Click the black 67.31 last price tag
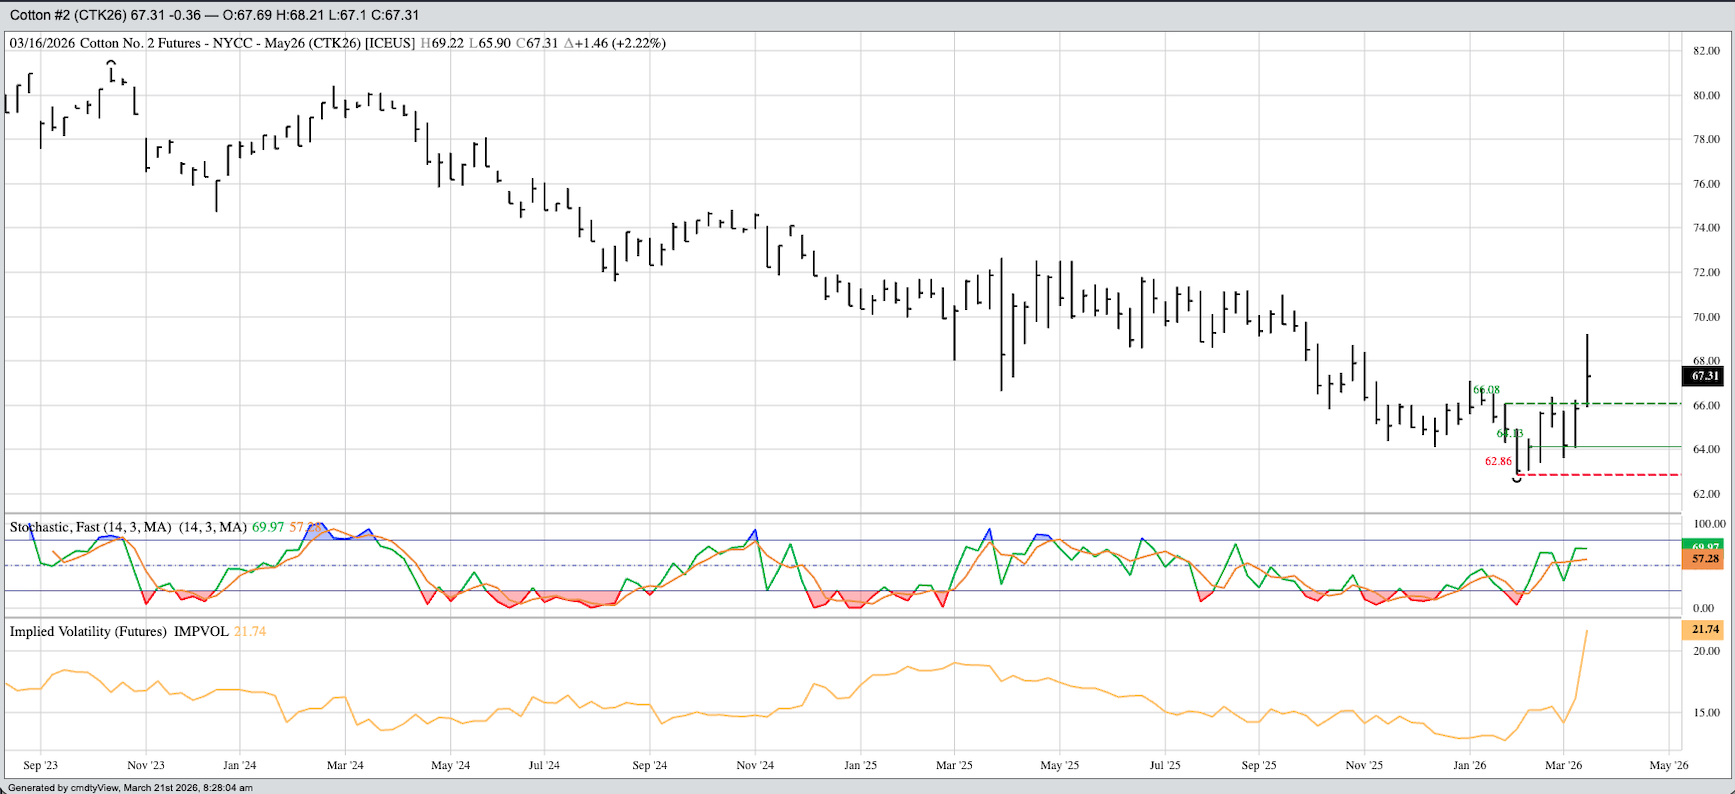The width and height of the screenshot is (1735, 794). 1704,376
